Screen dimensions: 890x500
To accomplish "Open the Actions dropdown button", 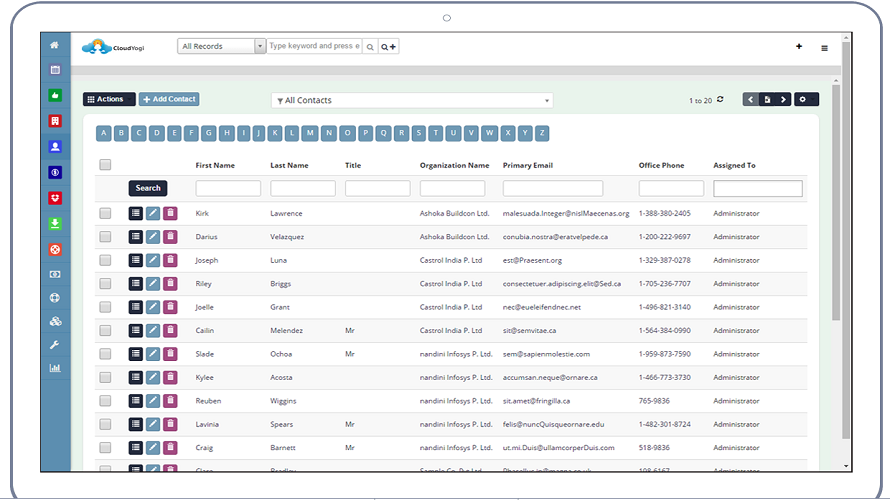I will coord(109,99).
